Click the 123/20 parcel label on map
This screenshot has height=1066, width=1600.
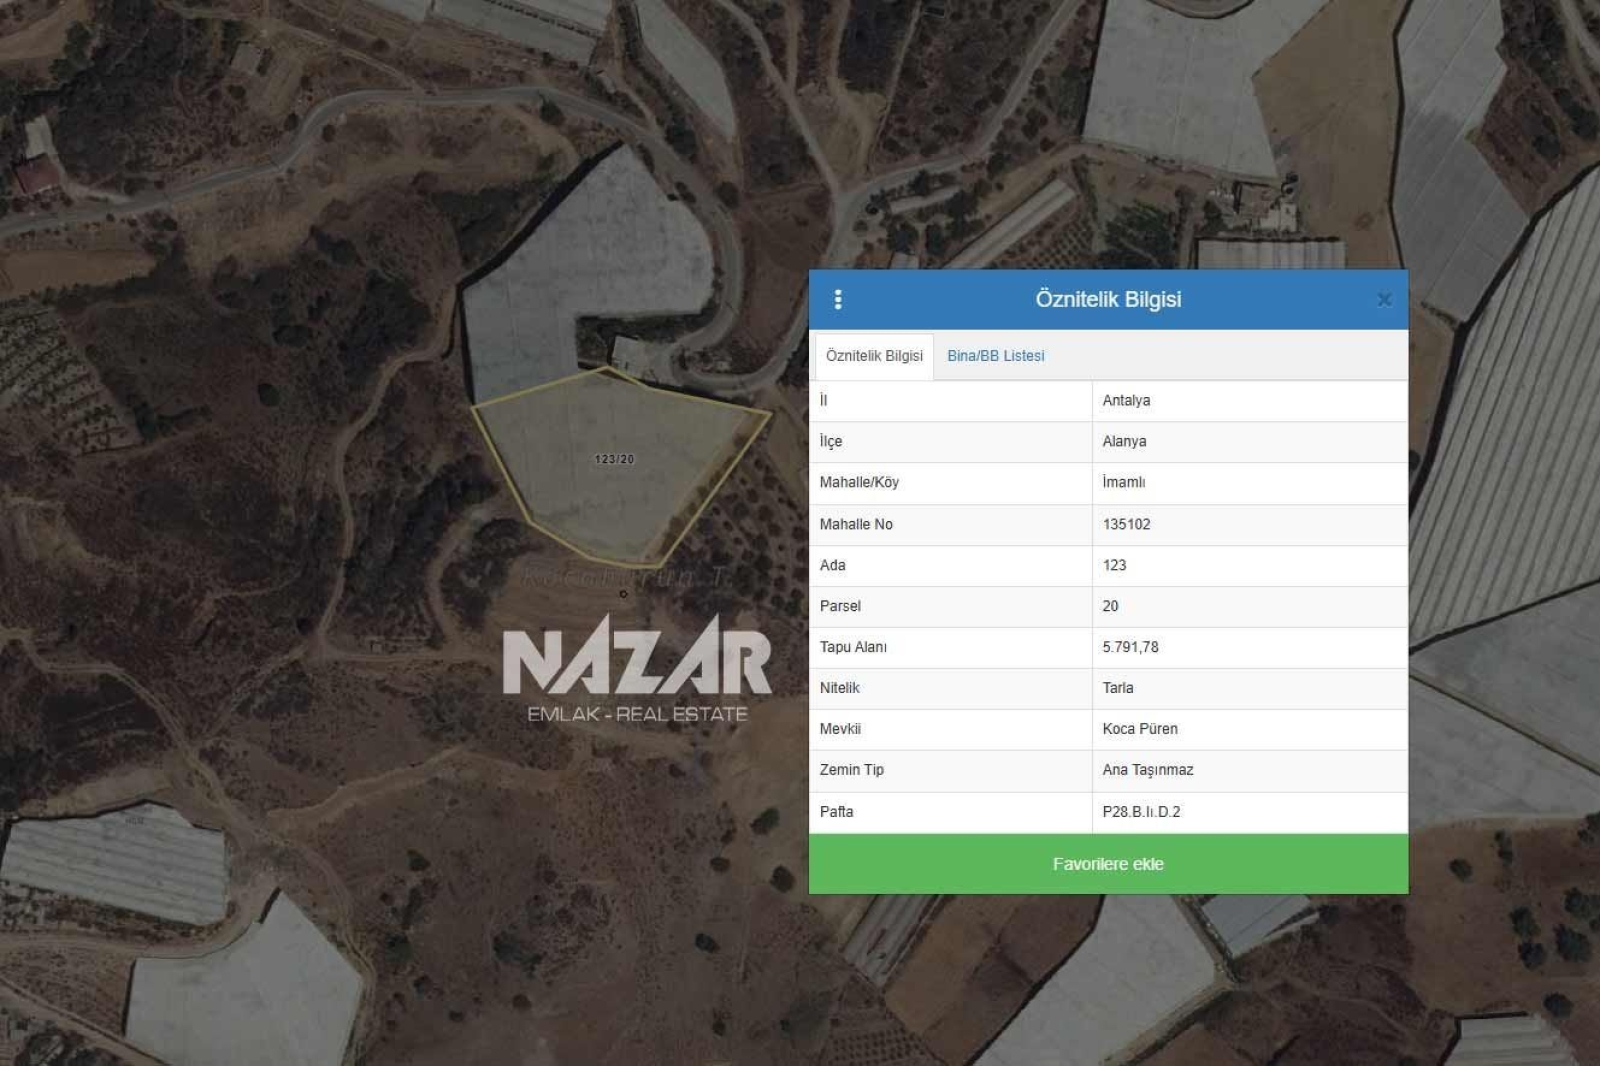[614, 459]
